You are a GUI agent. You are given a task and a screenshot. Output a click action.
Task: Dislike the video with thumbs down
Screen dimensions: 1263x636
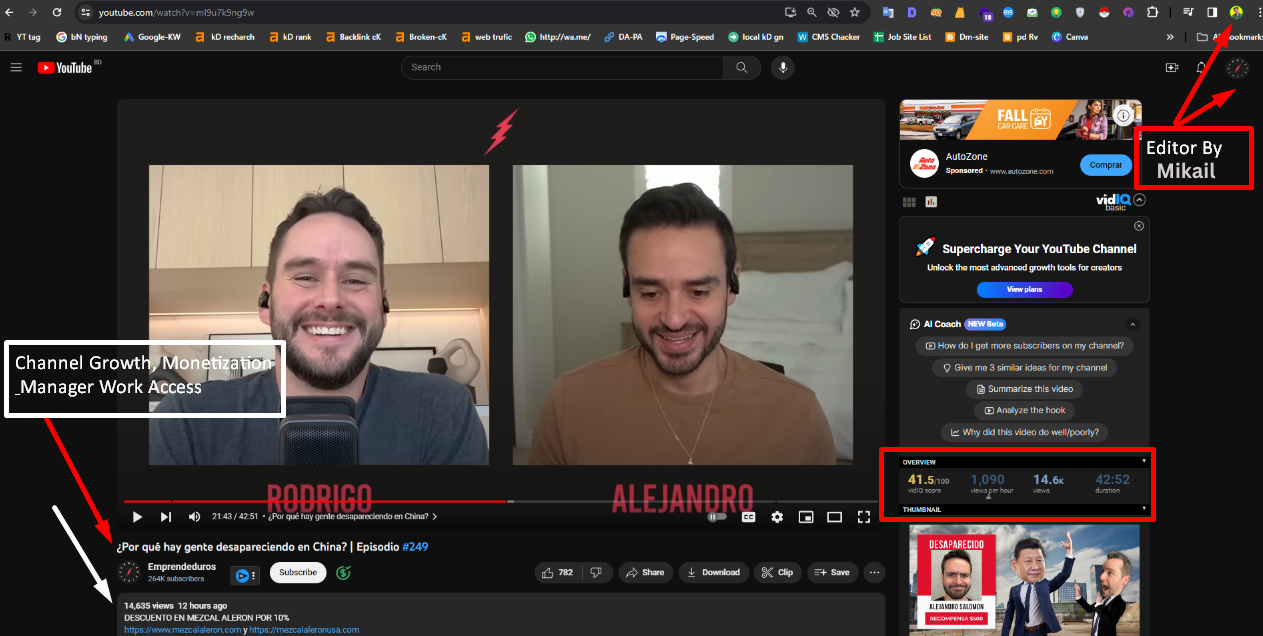tap(596, 572)
